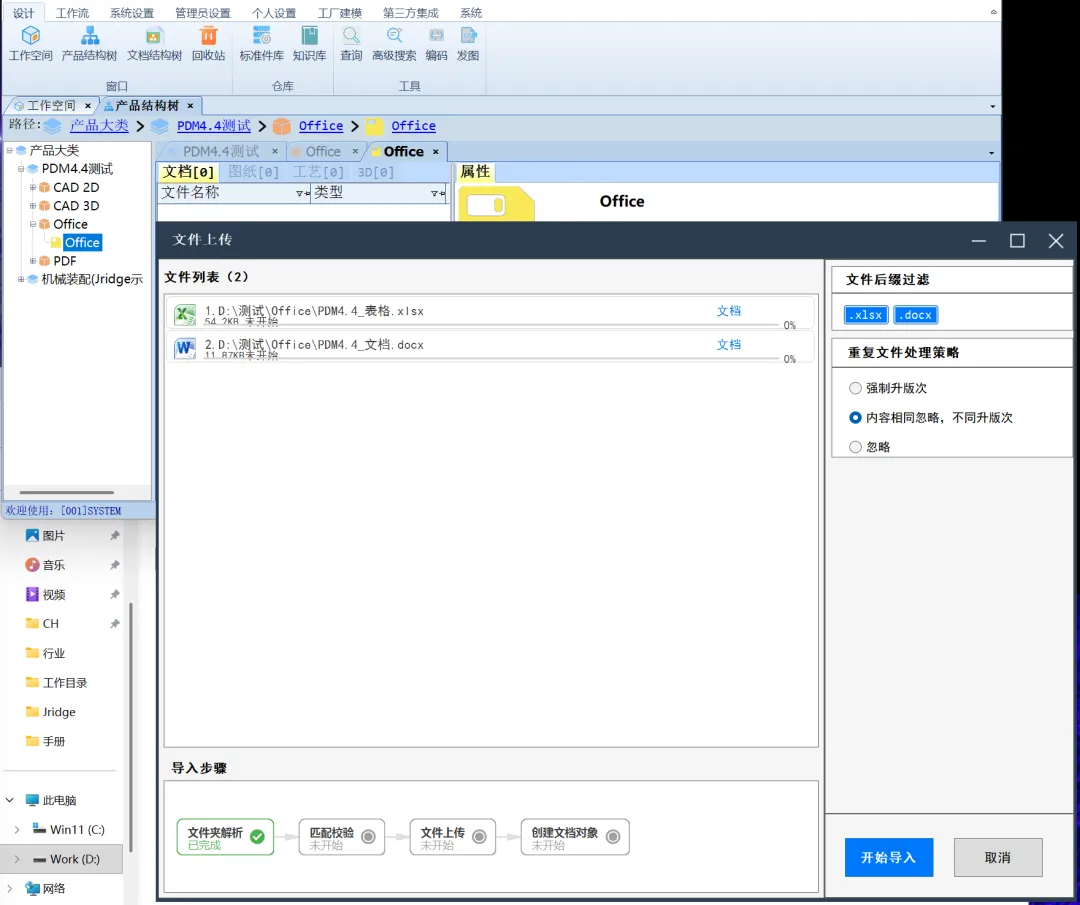Click the 开始导入 button
Viewport: 1080px width, 905px height.
tap(889, 857)
